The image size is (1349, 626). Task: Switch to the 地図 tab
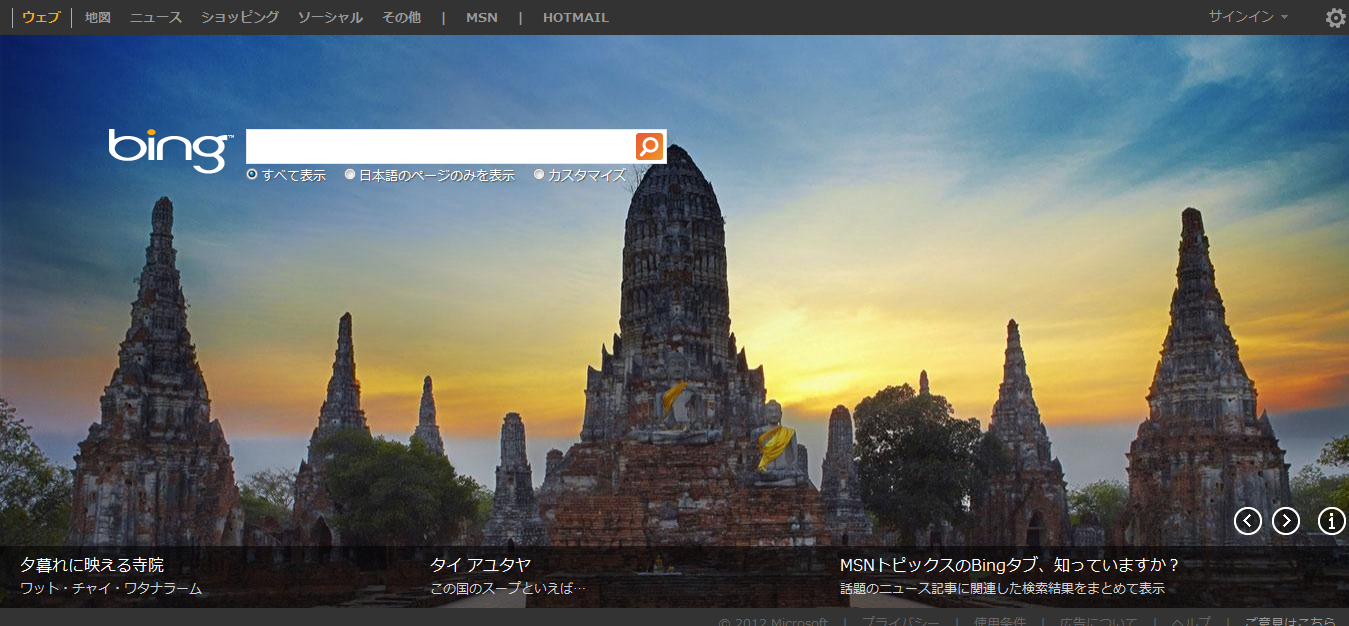[97, 17]
